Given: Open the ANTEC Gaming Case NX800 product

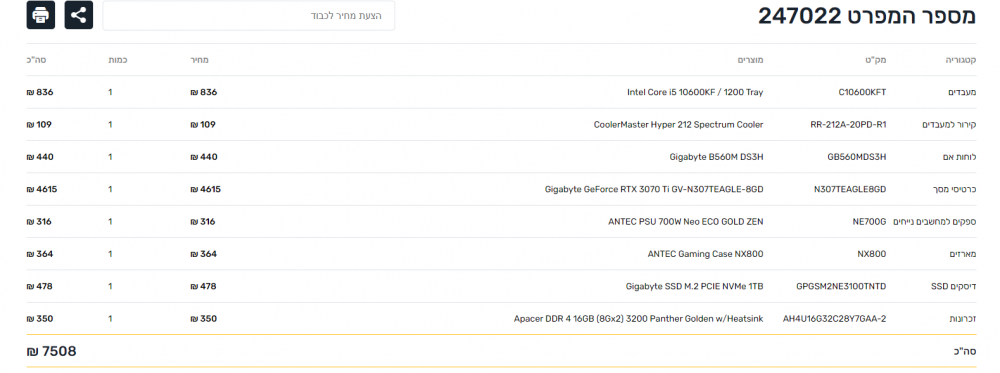Looking at the screenshot, I should click(x=705, y=254).
